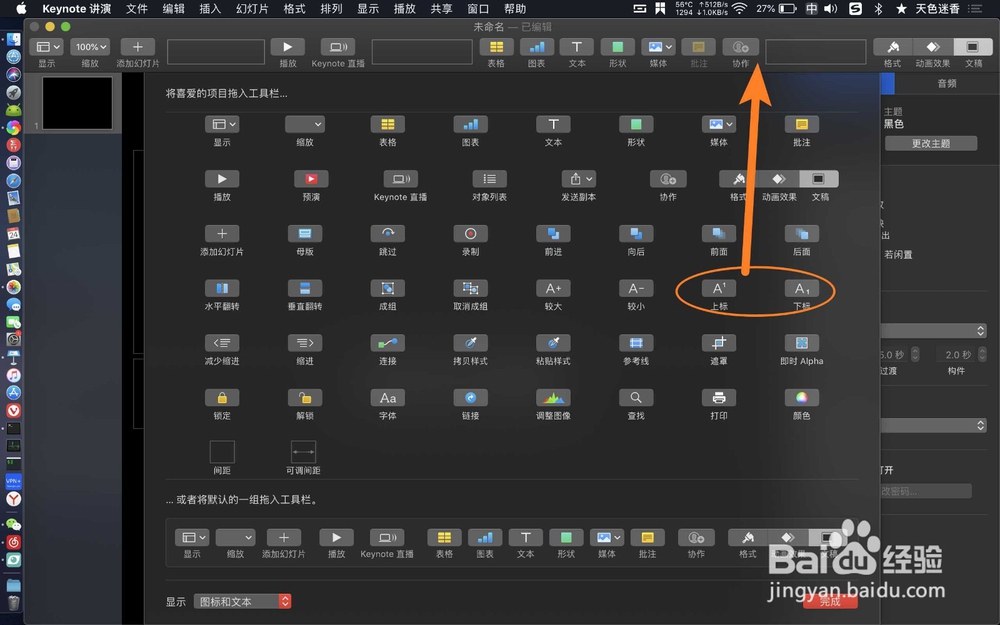
Task: Click the 调整图像 adjust image icon
Action: click(x=554, y=398)
